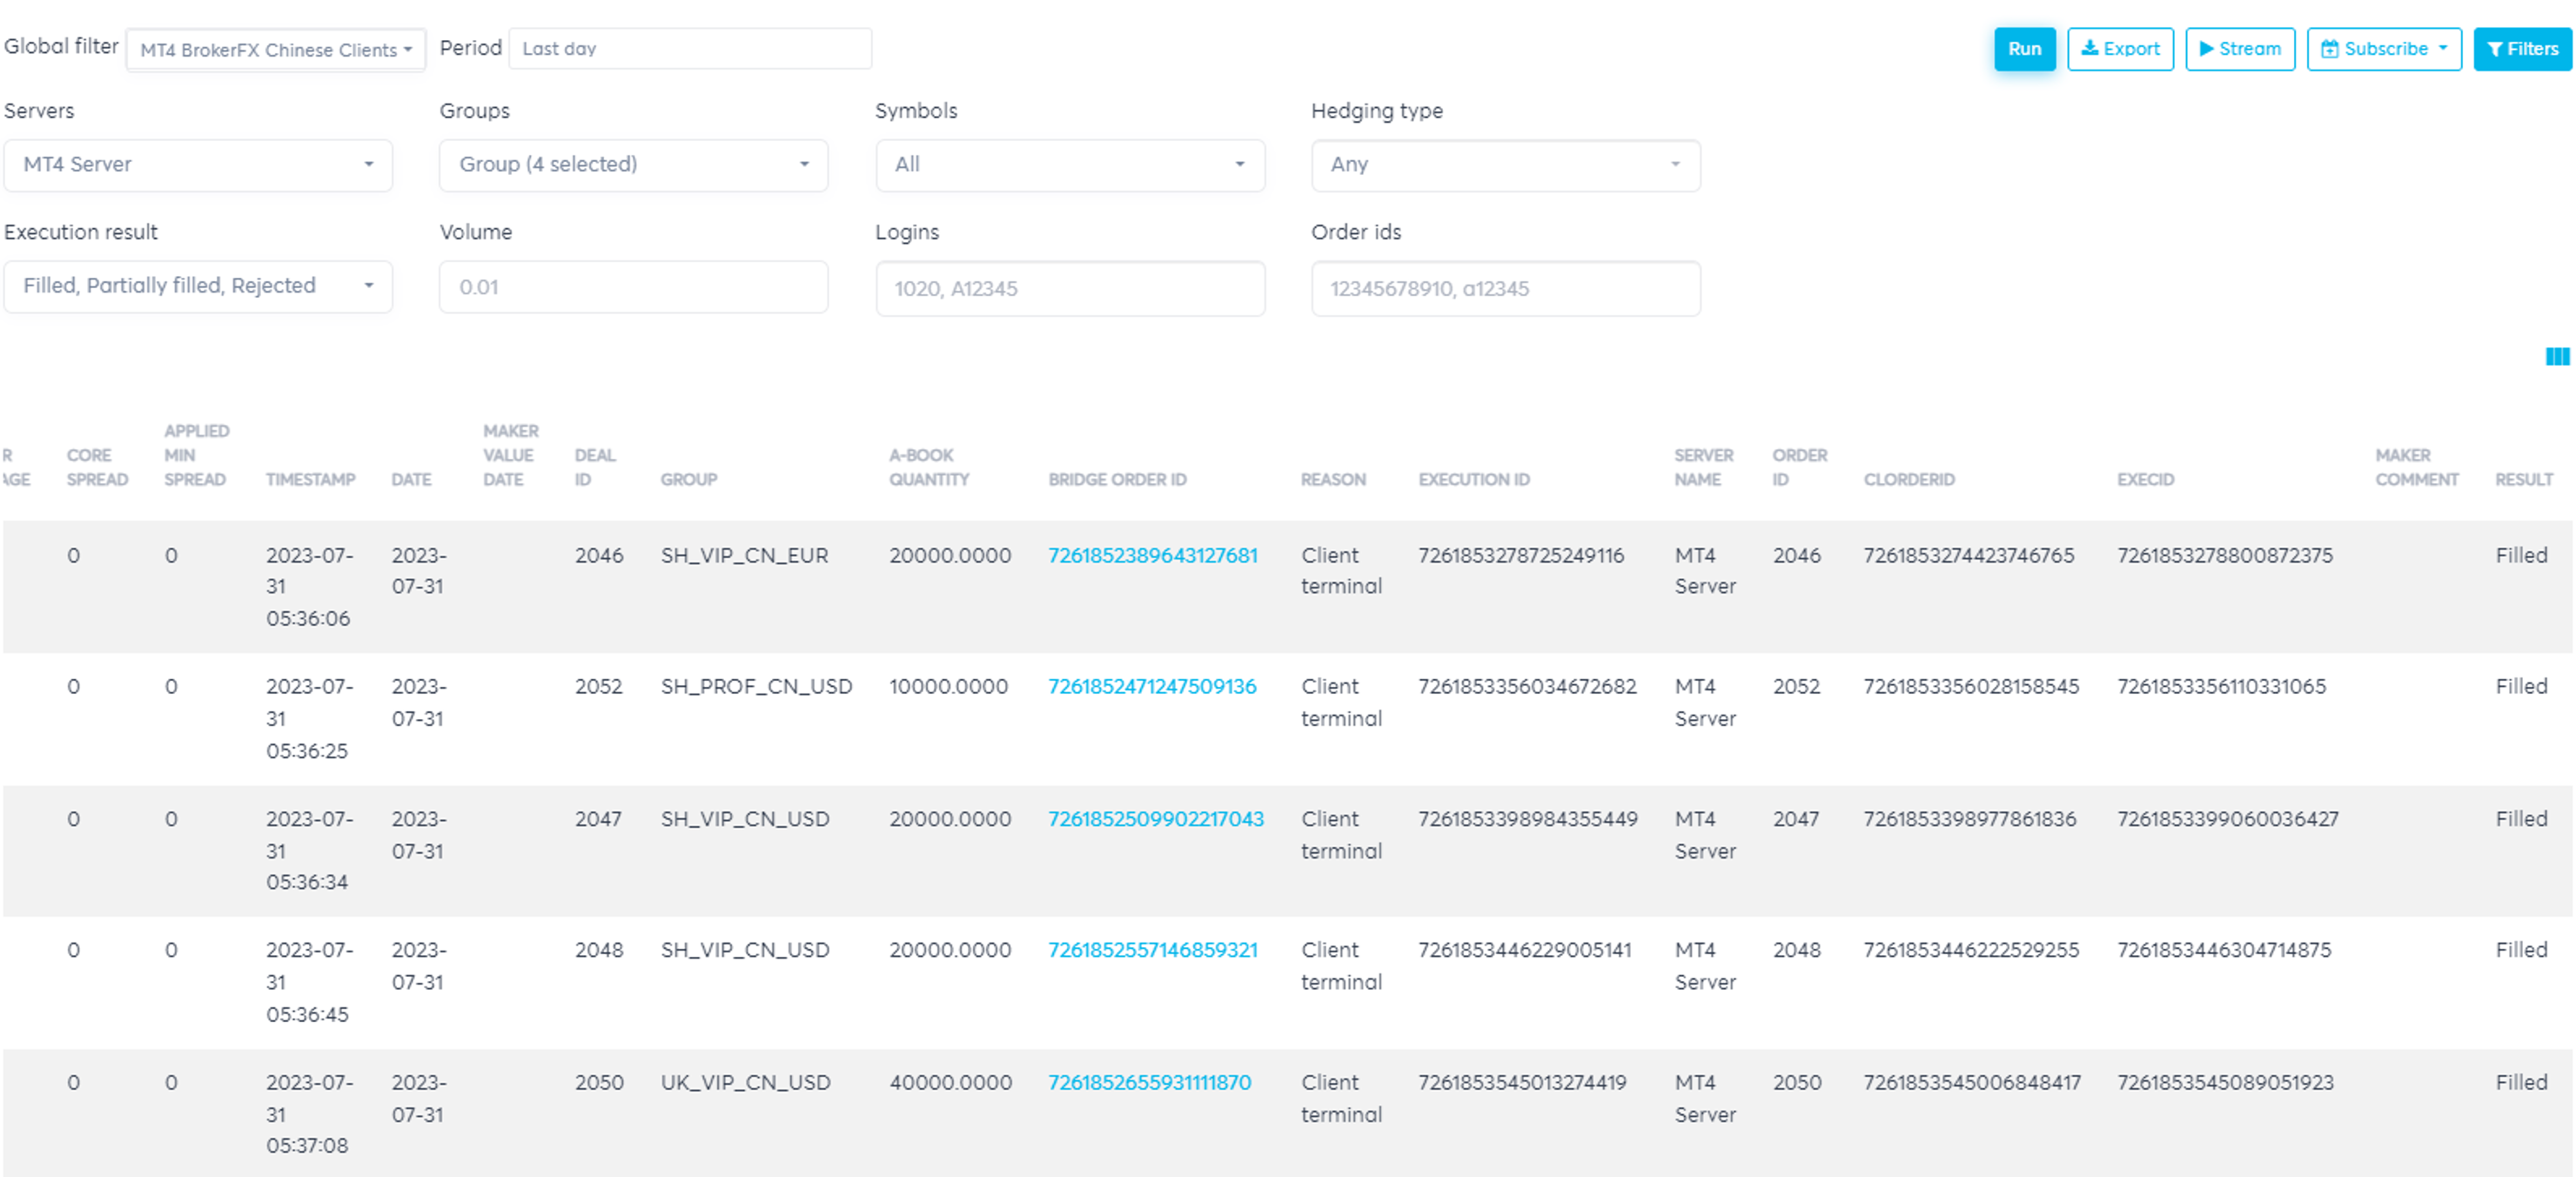Sort by the Maker Value Date header
Viewport: 2576px width, 1177px height.
click(x=510, y=456)
